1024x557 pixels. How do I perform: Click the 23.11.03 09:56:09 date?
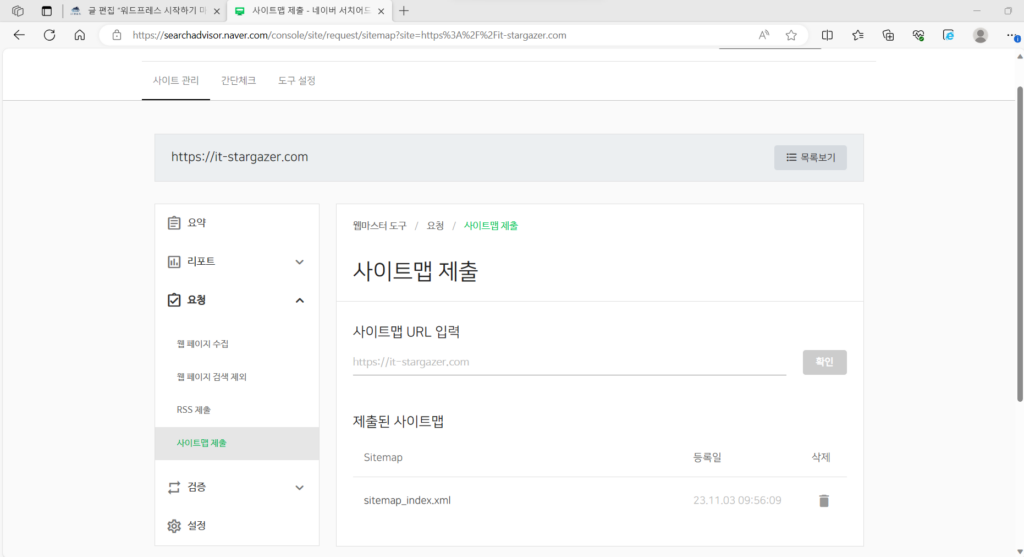click(737, 501)
